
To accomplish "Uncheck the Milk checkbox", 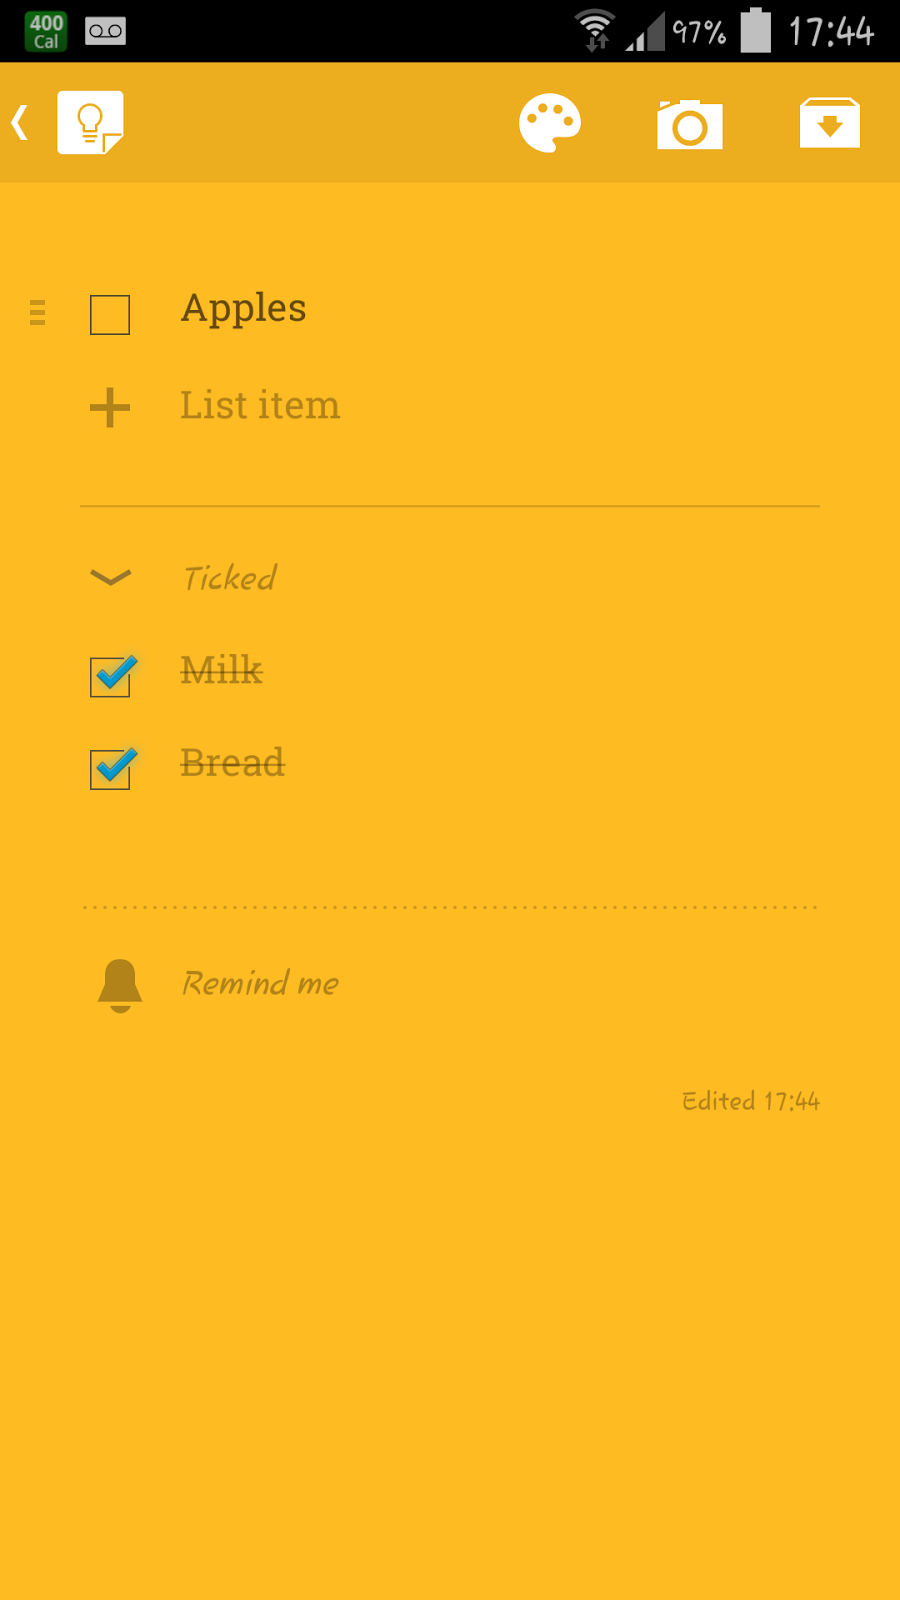I will click(112, 675).
